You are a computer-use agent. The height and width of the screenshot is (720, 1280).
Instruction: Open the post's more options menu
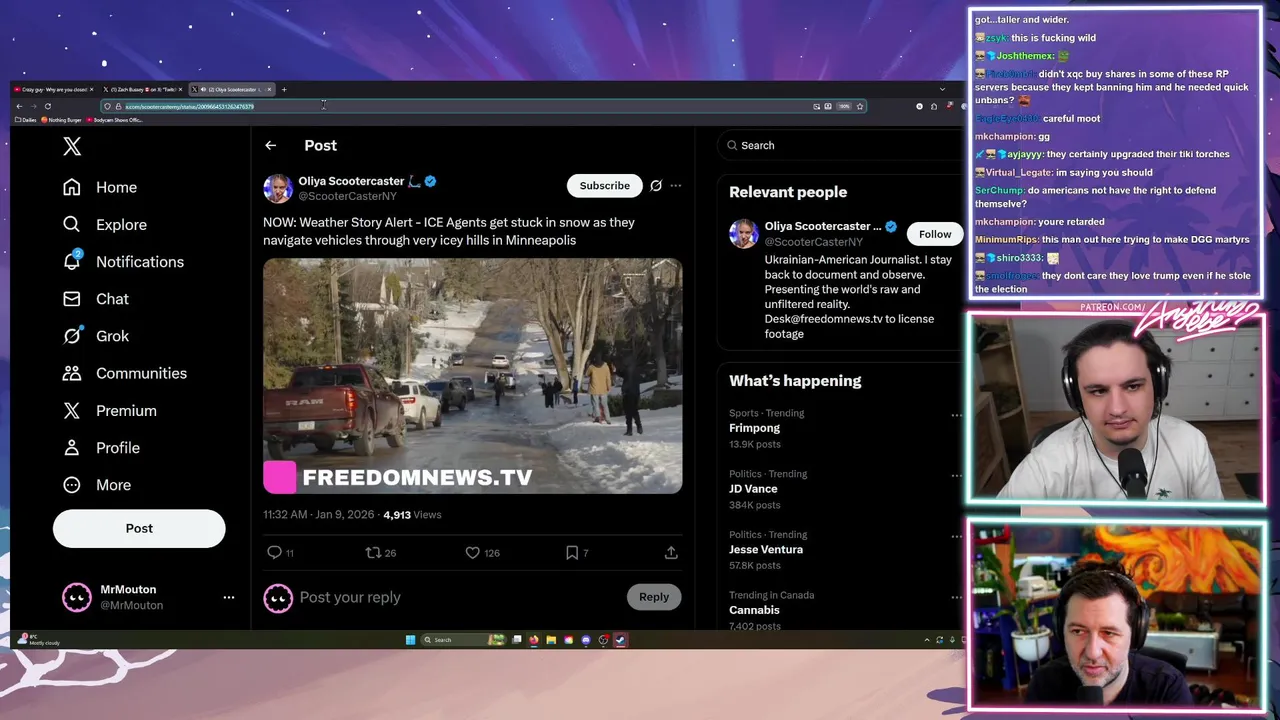point(676,185)
